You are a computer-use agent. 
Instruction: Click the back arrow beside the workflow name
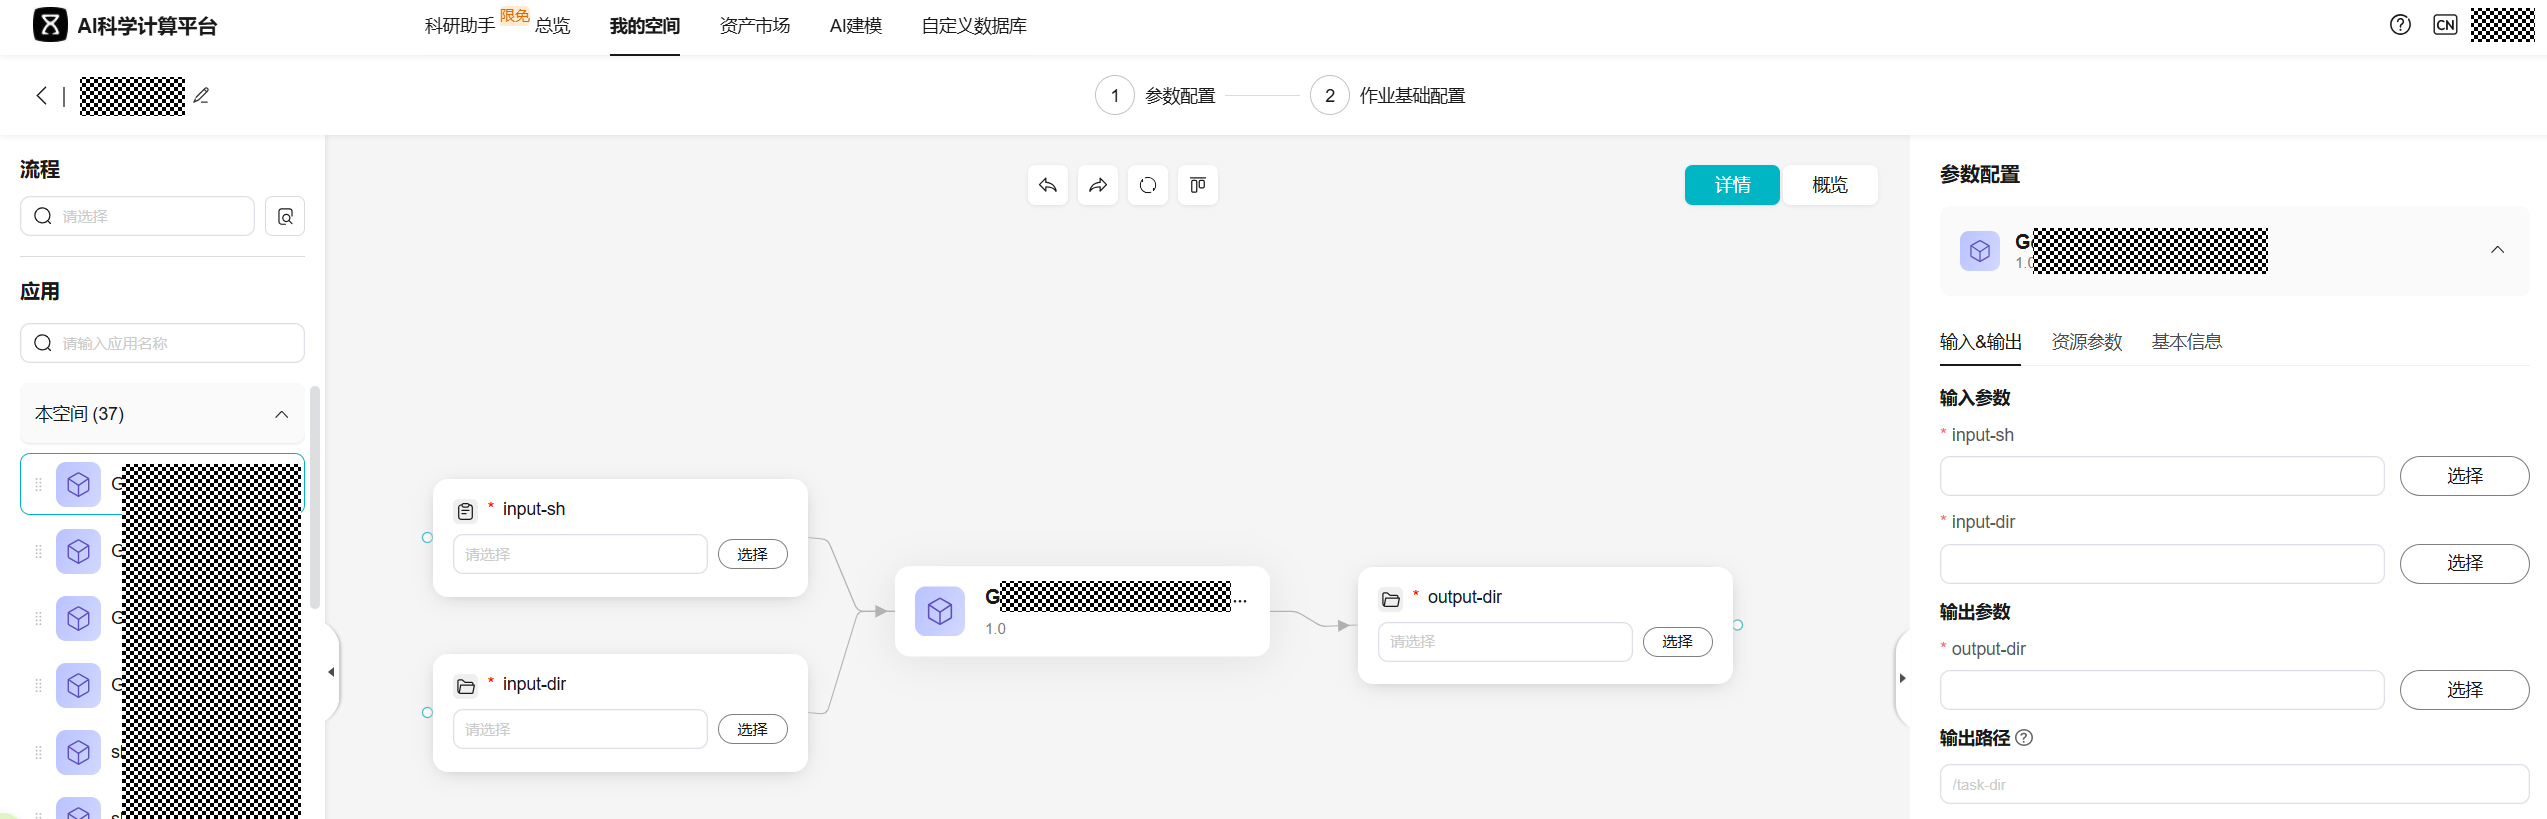[41, 95]
